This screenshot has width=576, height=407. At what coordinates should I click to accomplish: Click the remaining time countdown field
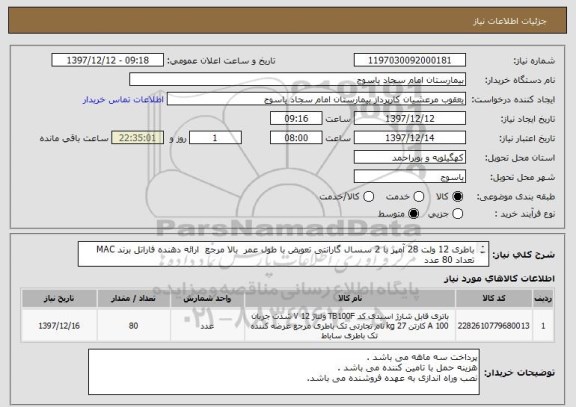coord(137,138)
